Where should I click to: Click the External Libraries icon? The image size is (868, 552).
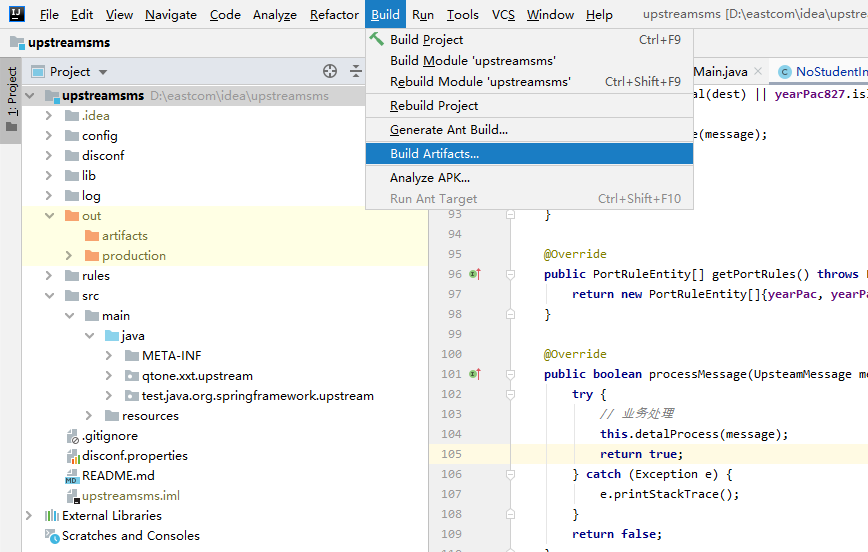pyautogui.click(x=52, y=515)
